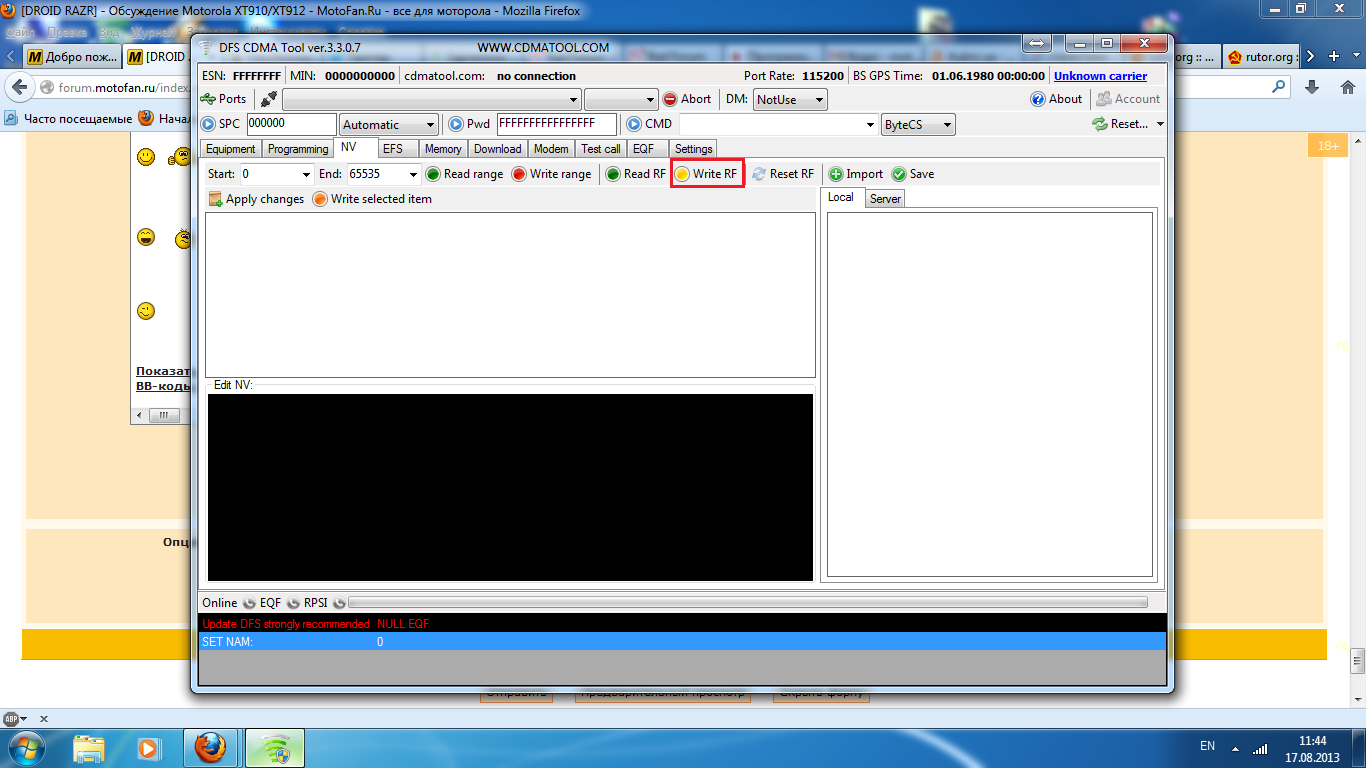Switch to the Download tab
The image size is (1366, 768).
pos(497,149)
